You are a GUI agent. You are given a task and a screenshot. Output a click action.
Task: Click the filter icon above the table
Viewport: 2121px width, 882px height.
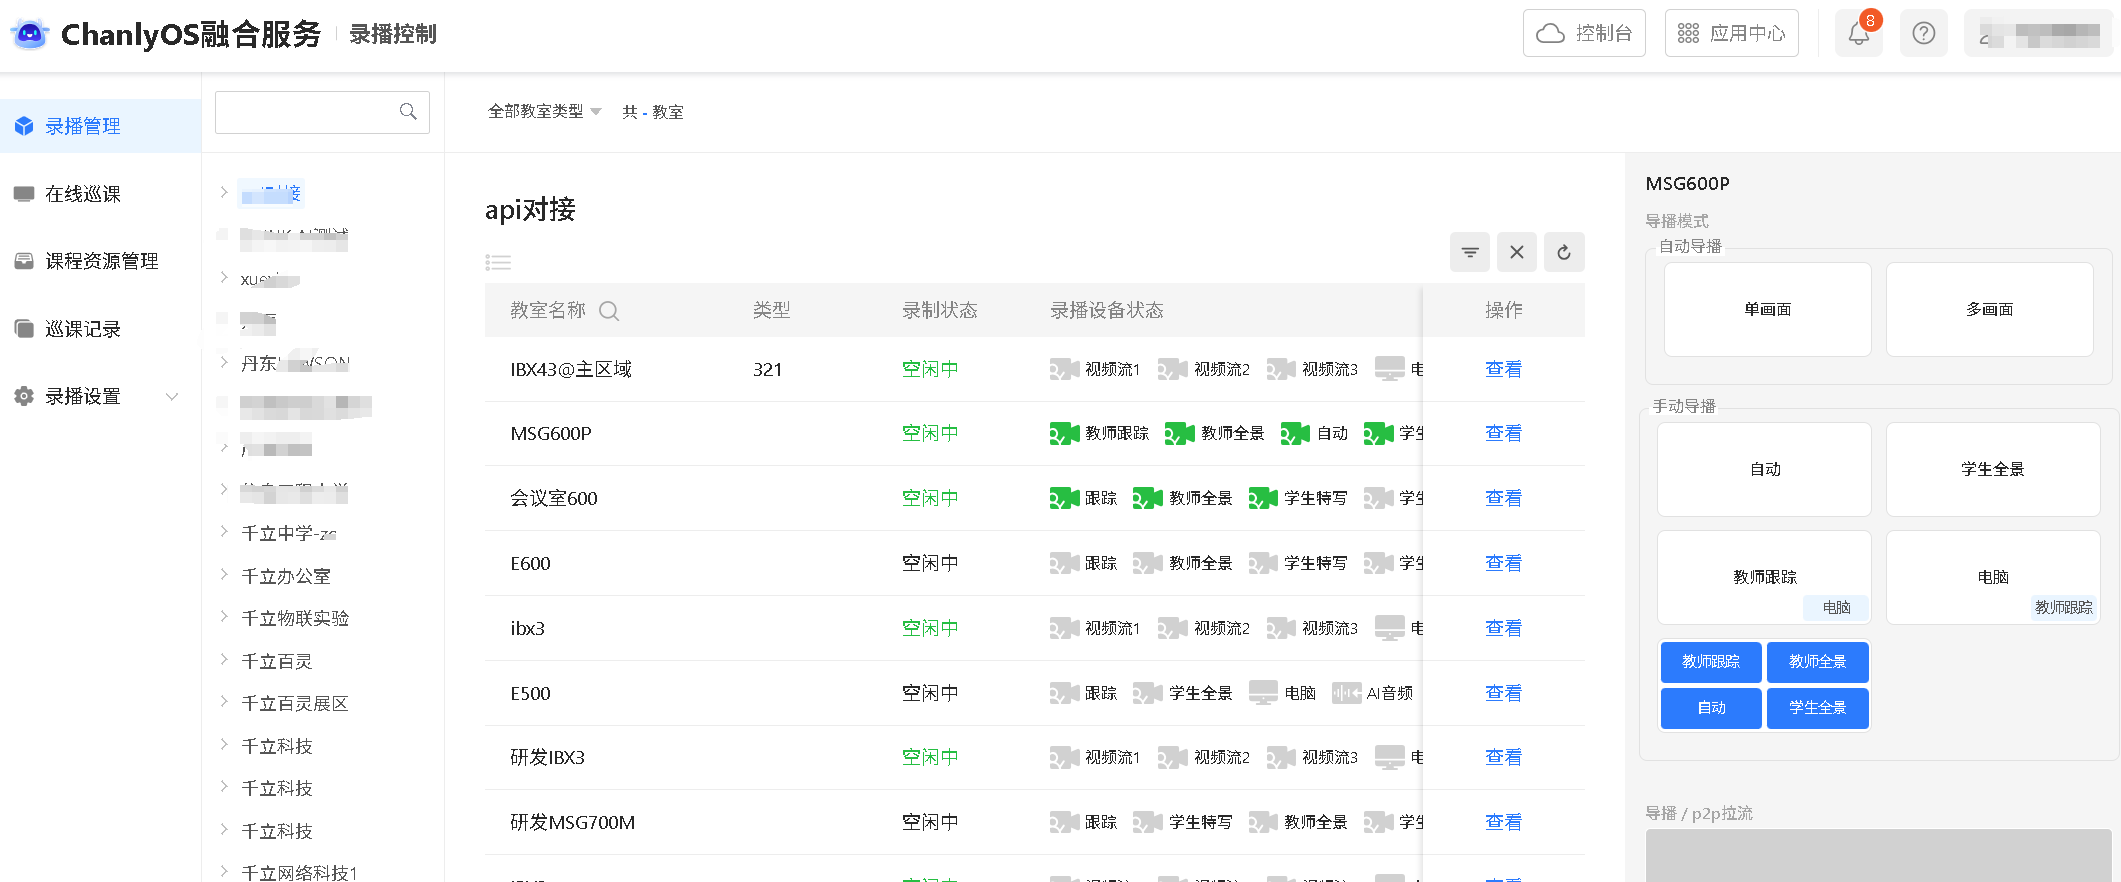click(1469, 252)
